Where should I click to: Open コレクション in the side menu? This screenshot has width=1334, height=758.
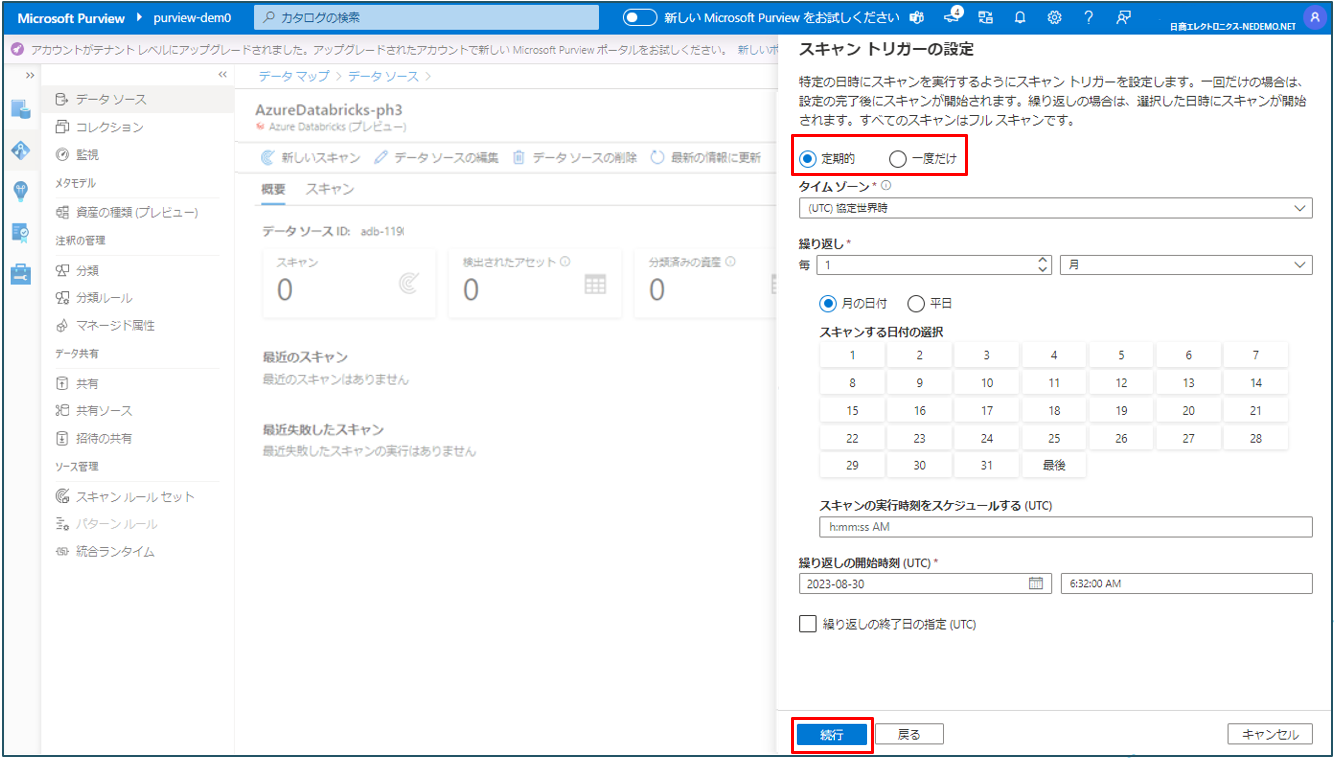tap(109, 127)
